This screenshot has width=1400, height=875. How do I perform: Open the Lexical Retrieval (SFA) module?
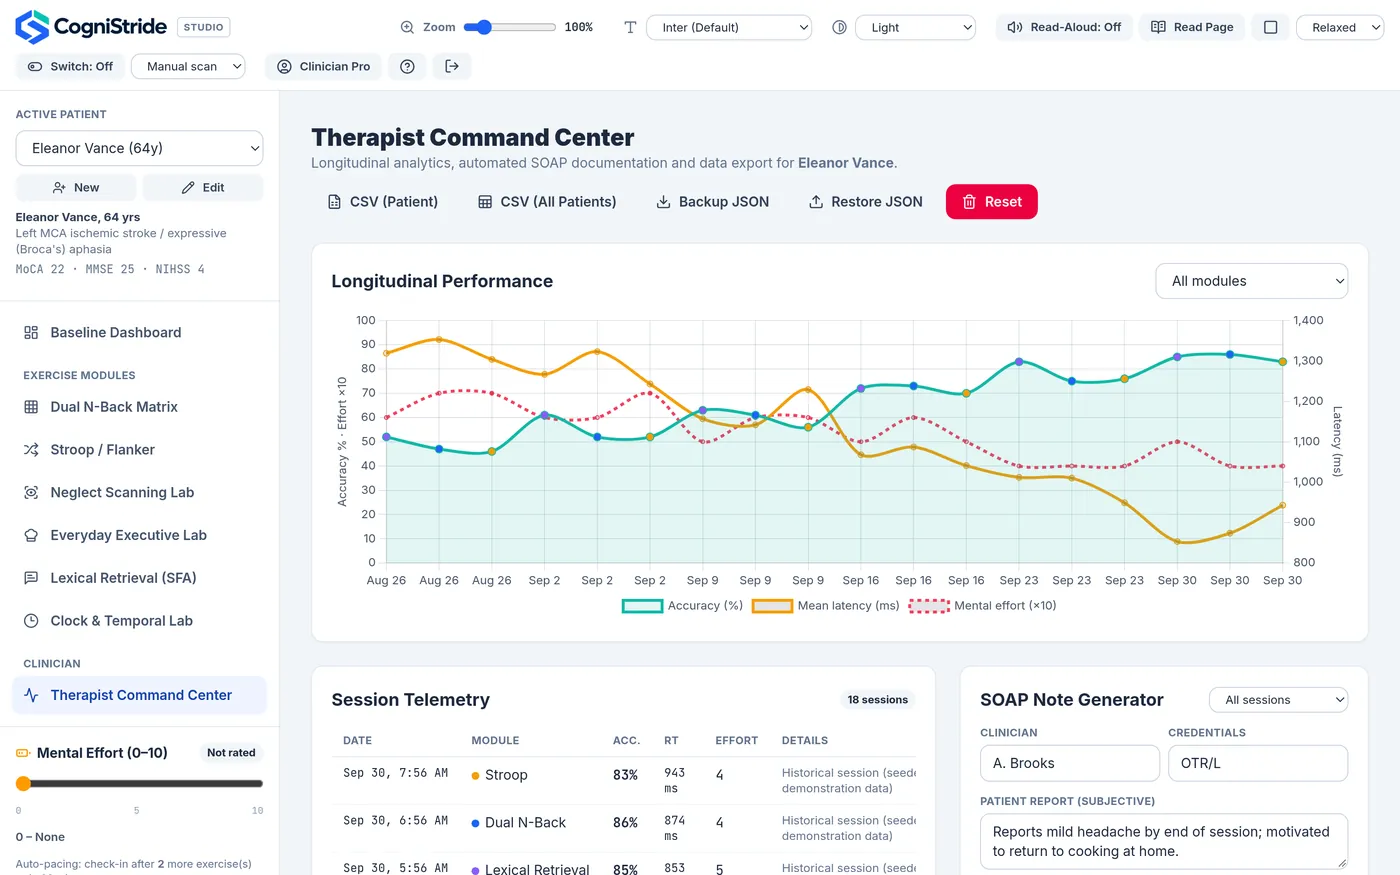[x=139, y=577]
